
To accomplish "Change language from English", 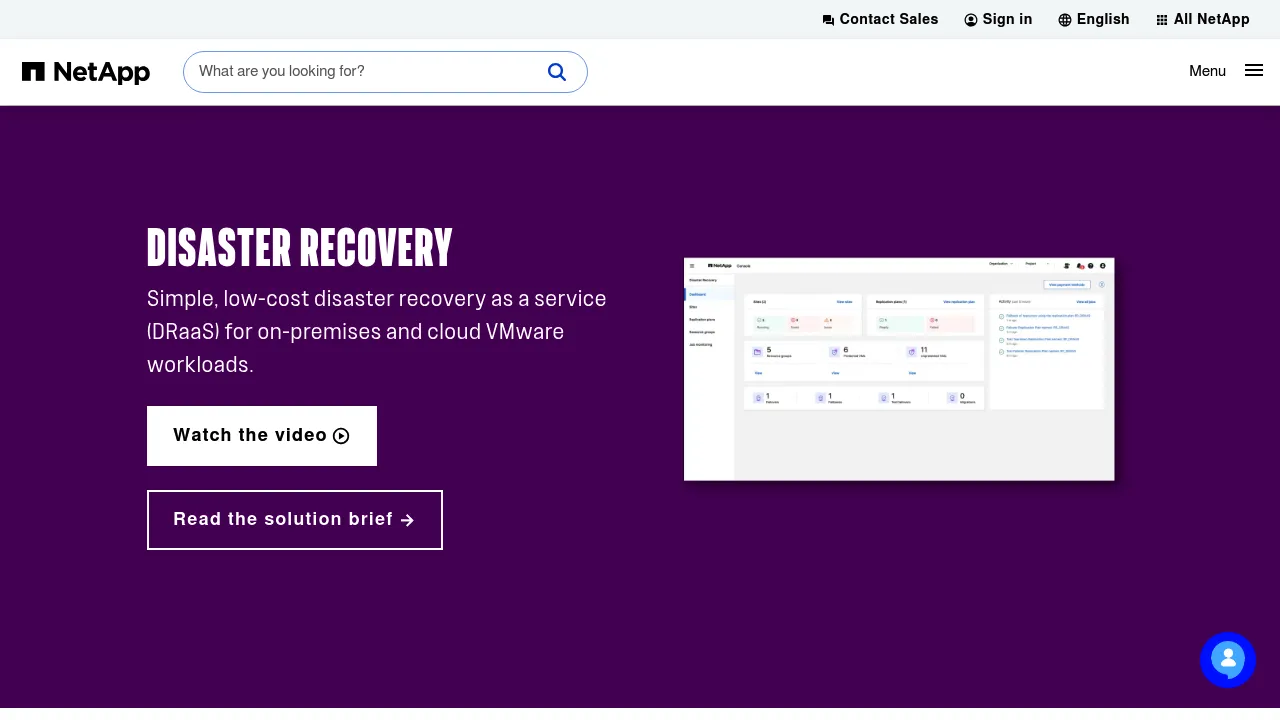I will click(1094, 19).
